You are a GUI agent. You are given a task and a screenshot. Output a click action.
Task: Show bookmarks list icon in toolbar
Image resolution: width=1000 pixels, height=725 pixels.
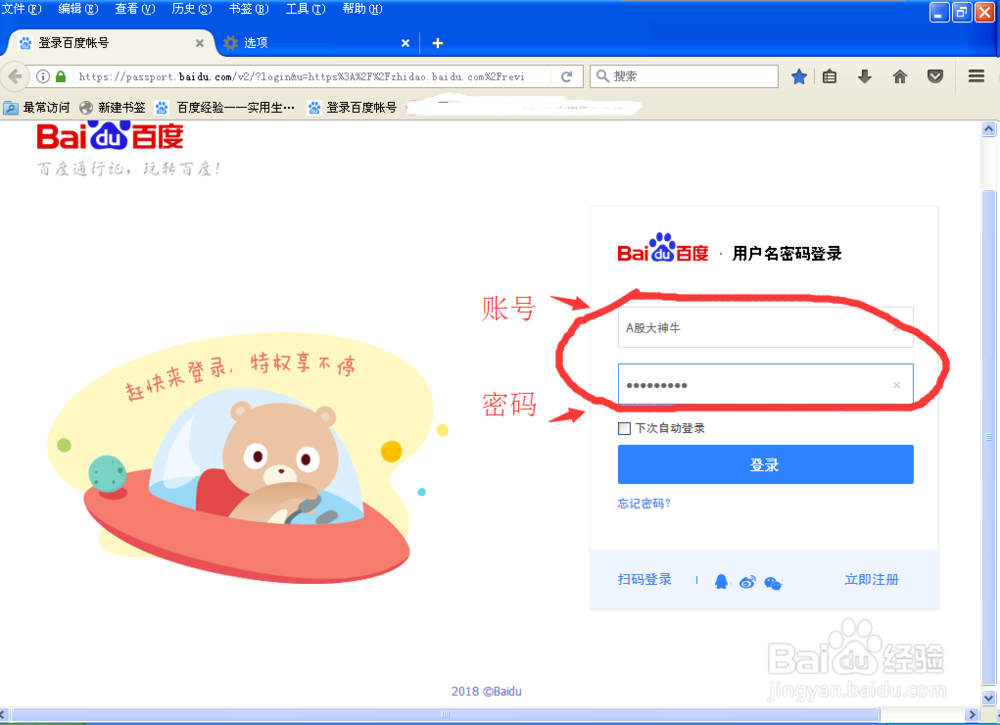(830, 77)
